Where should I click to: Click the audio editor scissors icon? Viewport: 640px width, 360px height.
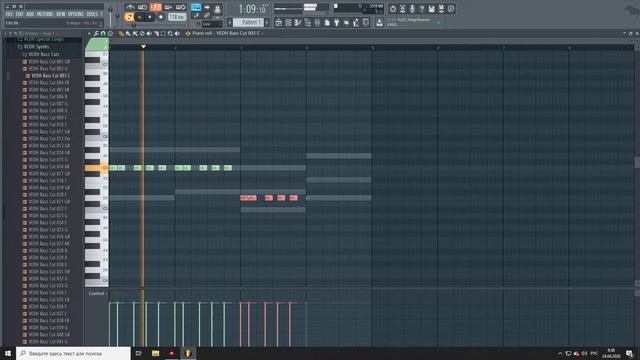pos(402,8)
